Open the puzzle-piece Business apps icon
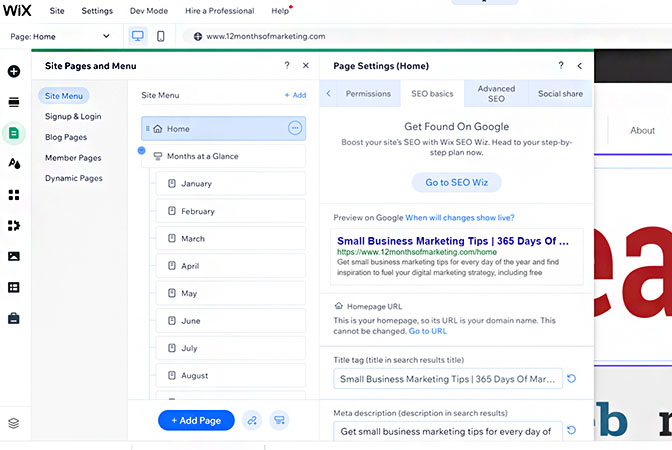This screenshot has width=672, height=450. (x=14, y=225)
